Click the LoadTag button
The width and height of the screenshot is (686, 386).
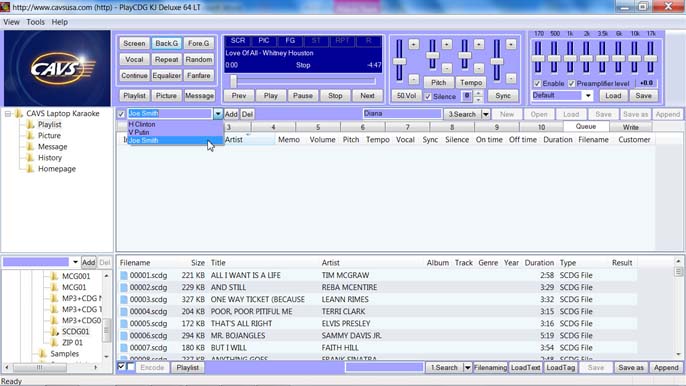coord(560,368)
